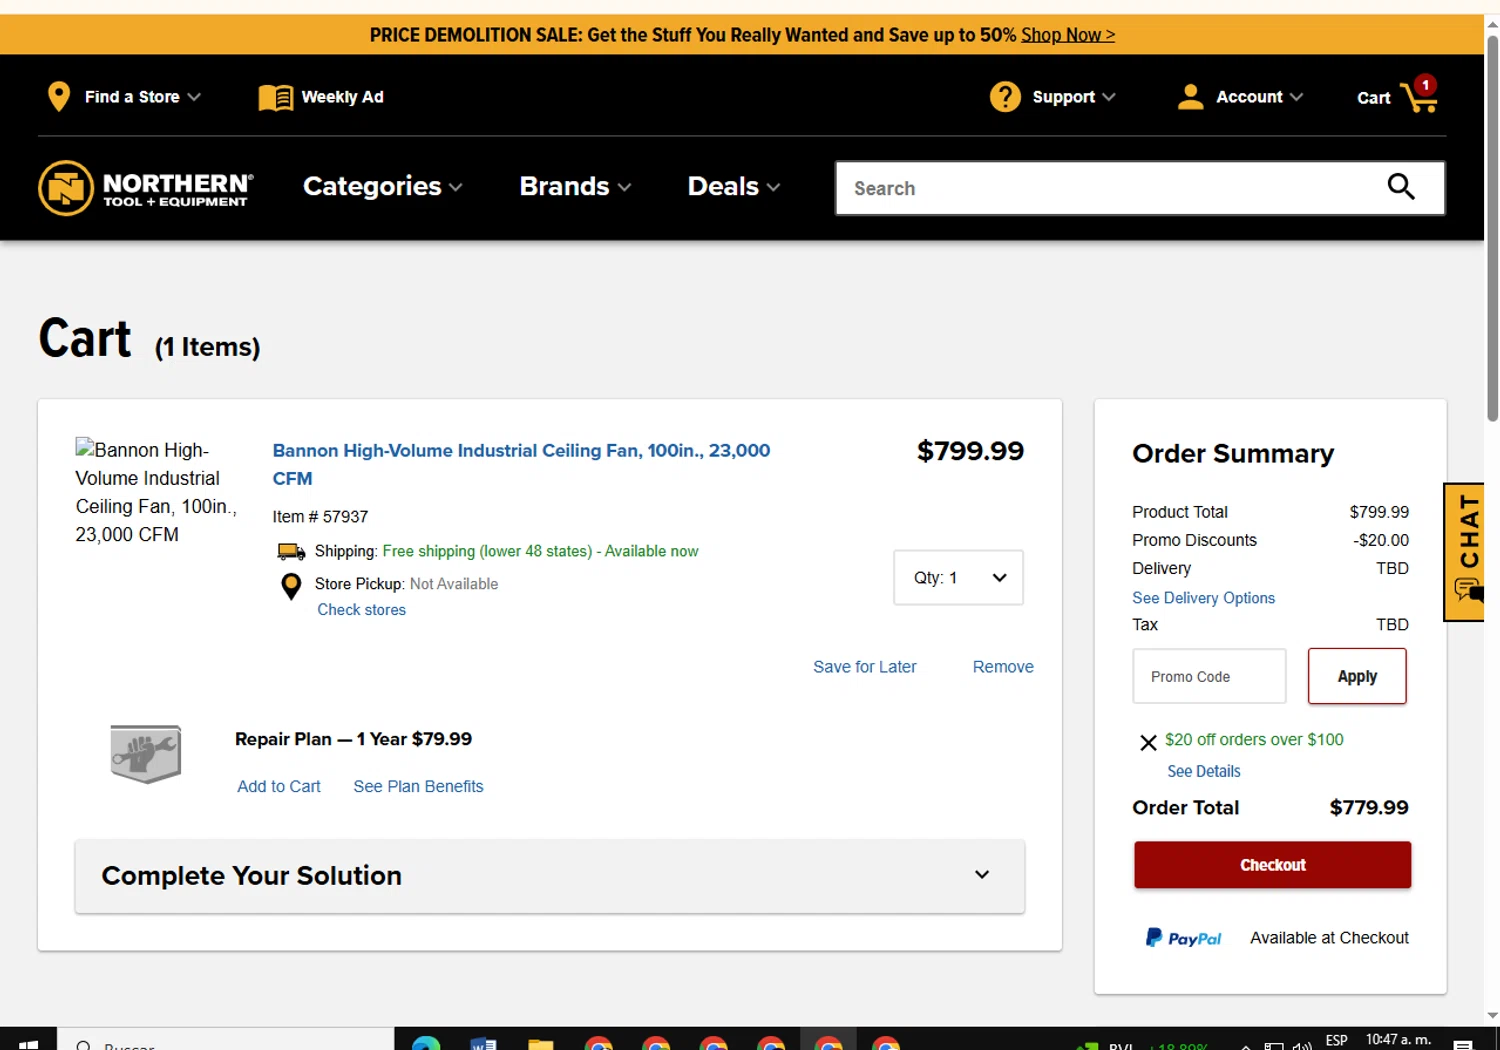Viewport: 1500px width, 1050px height.
Task: Open the Deals menu
Action: pyautogui.click(x=733, y=187)
